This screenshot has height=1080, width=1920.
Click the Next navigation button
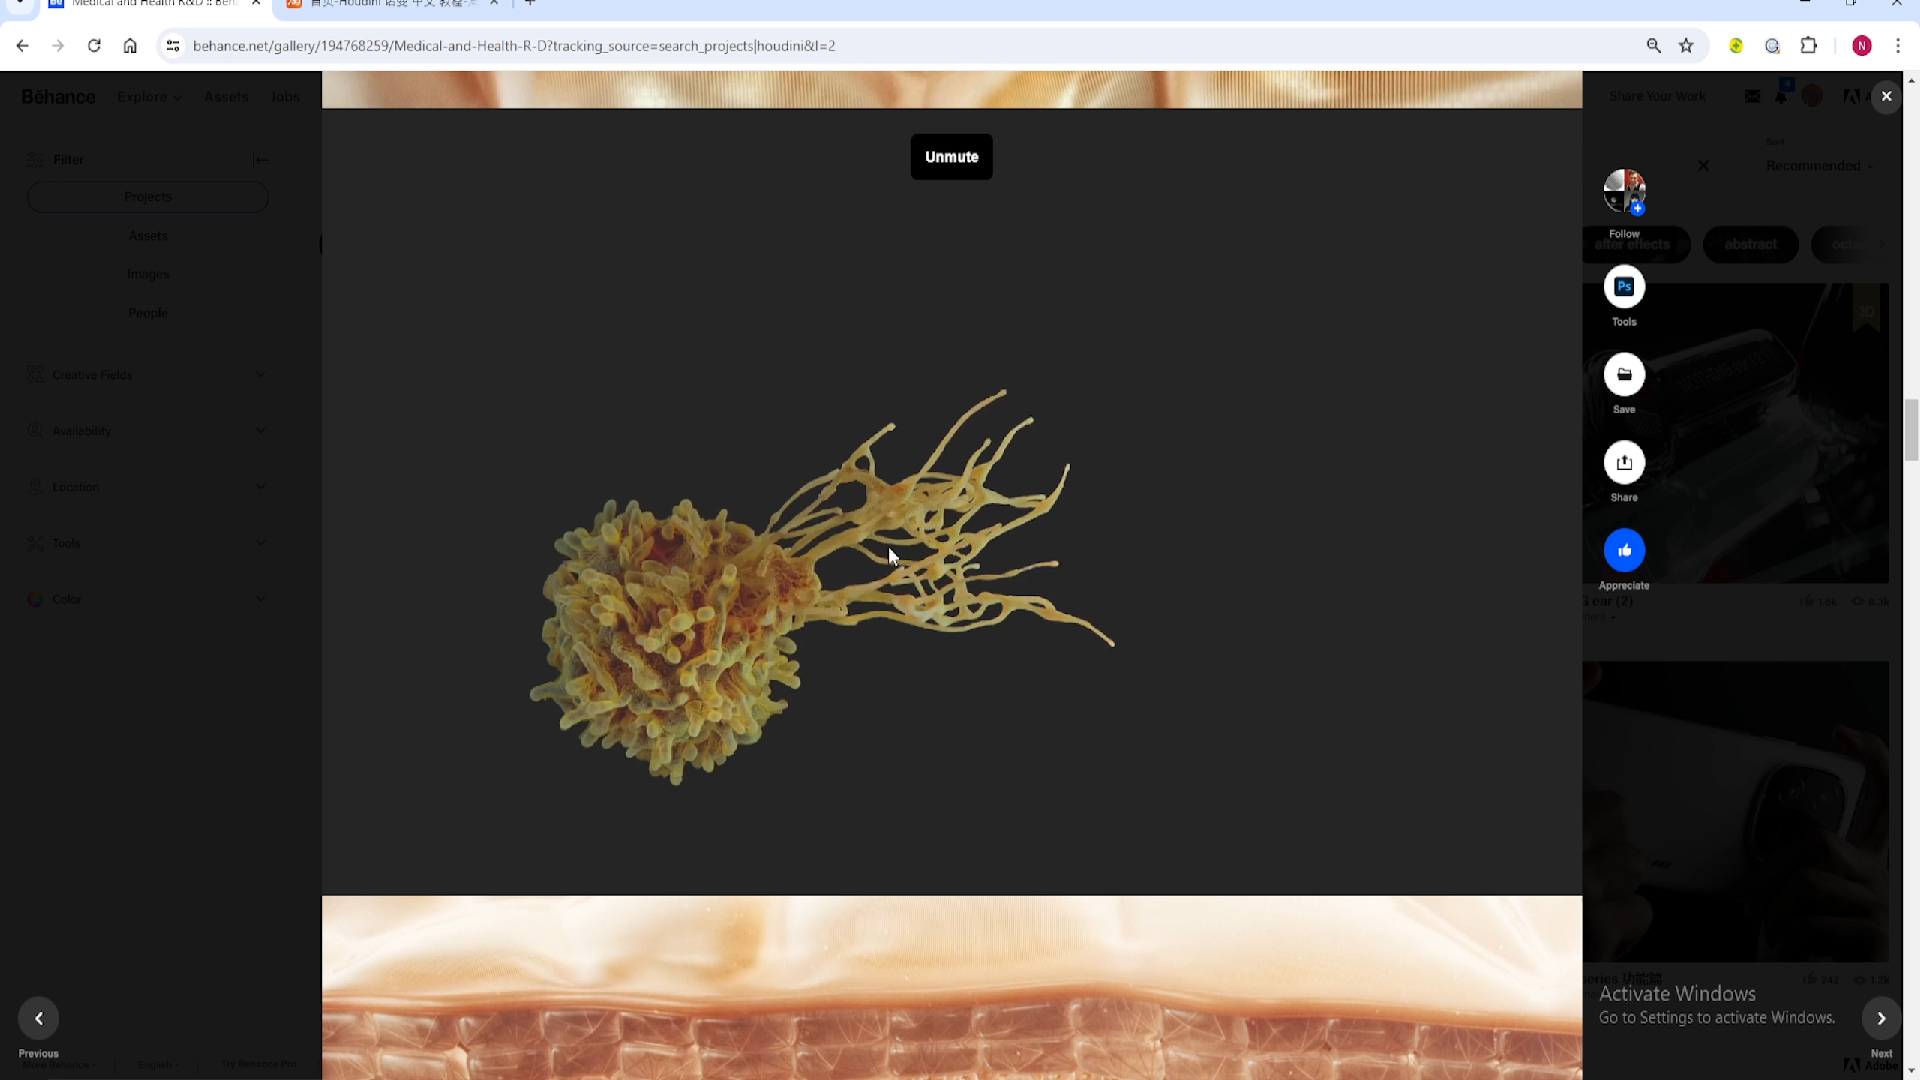coord(1882,1018)
